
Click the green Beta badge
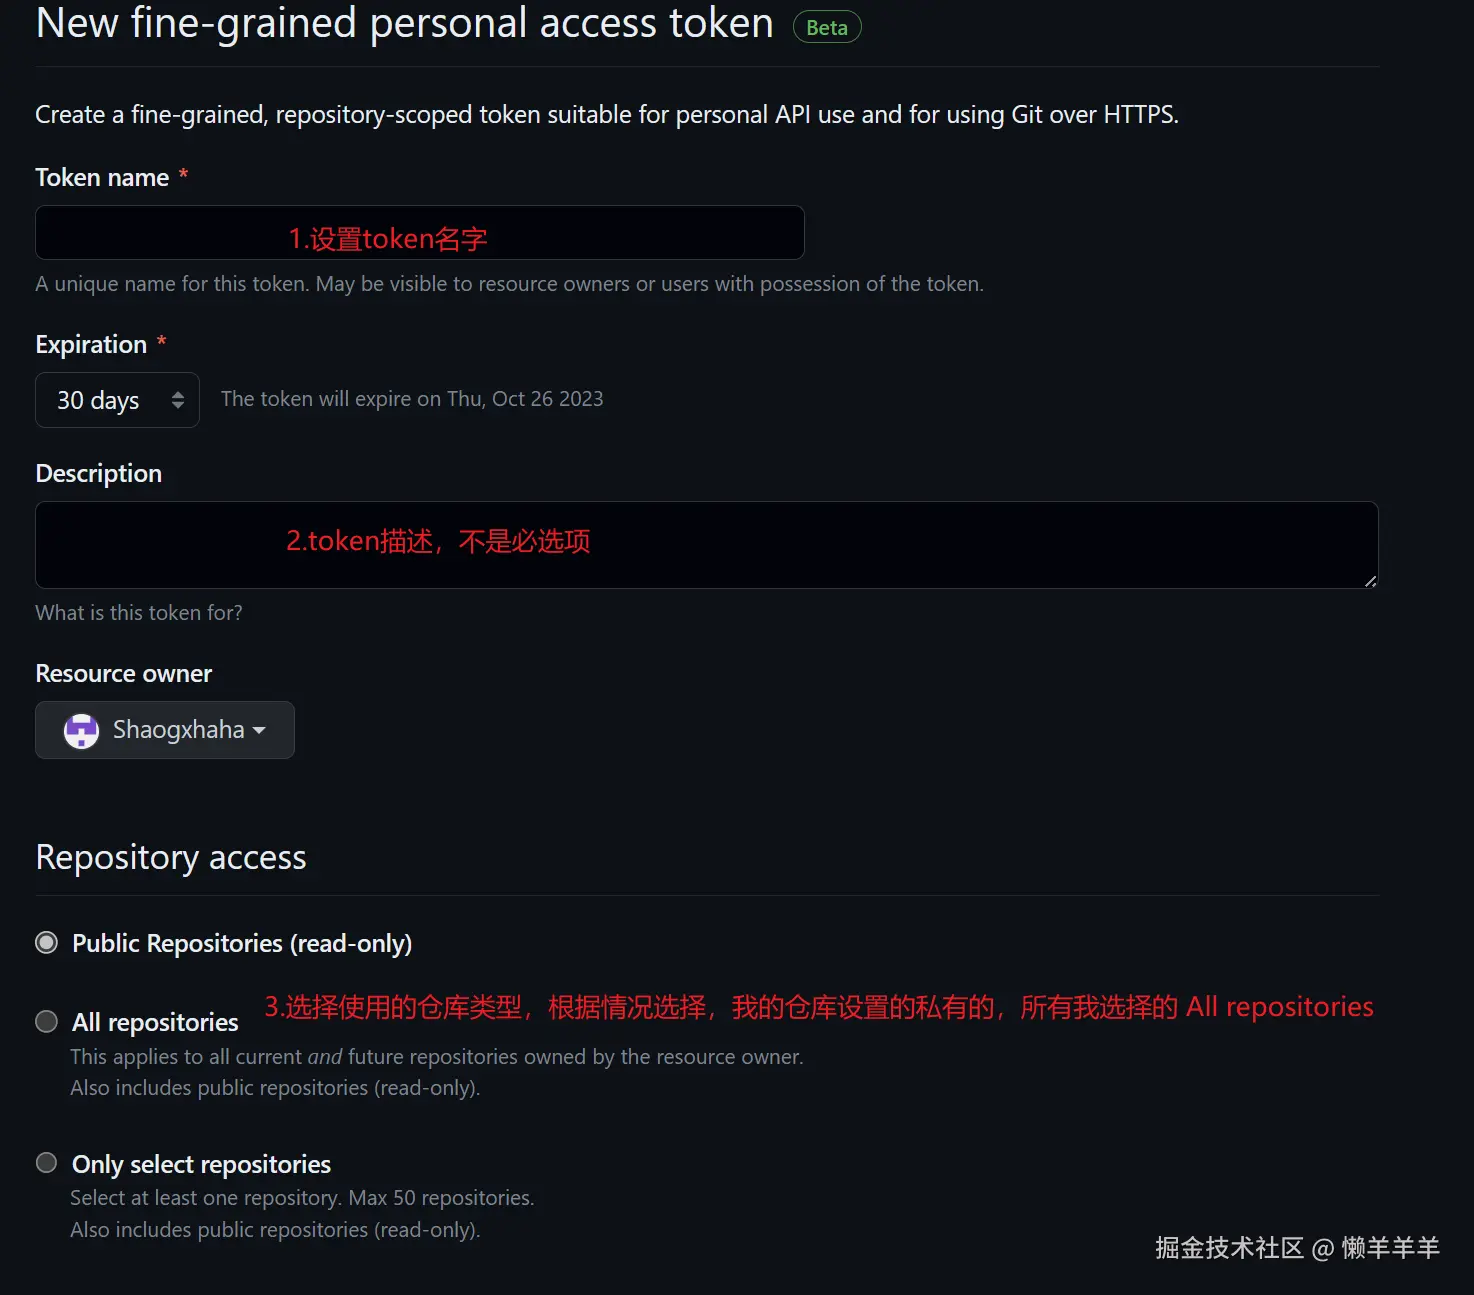point(827,28)
